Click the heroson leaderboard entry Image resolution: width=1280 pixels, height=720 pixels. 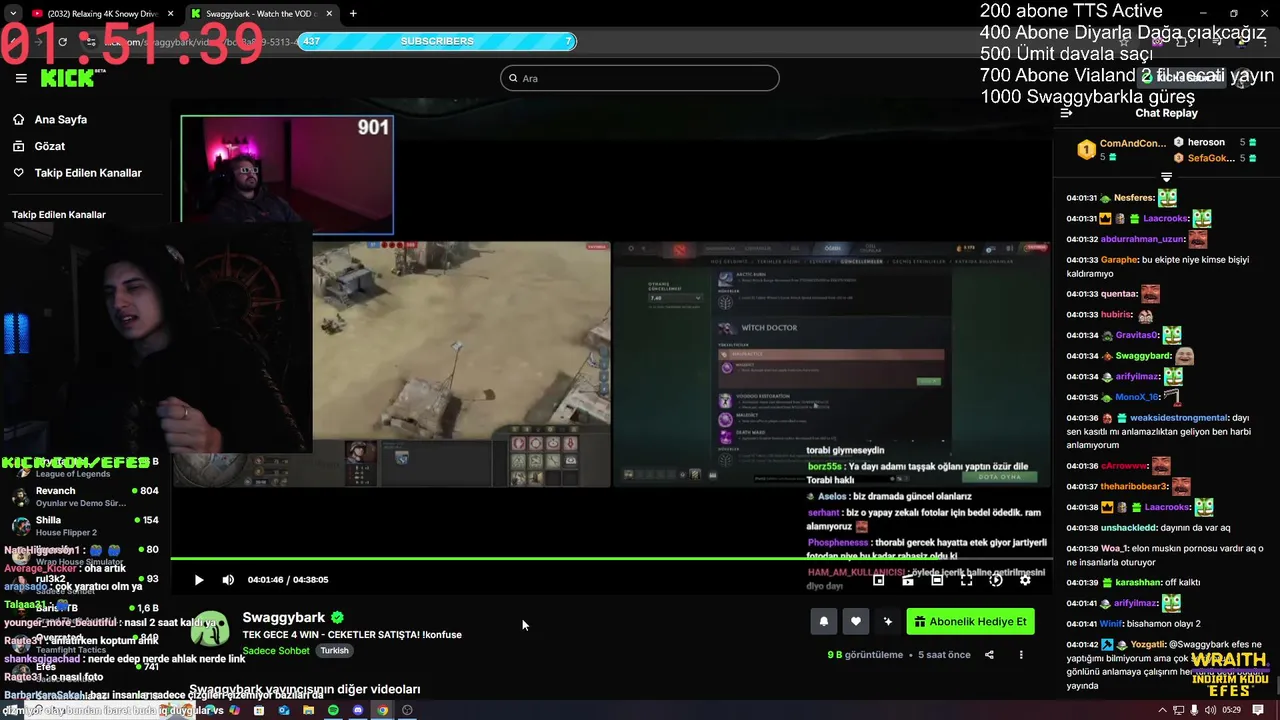pyautogui.click(x=1214, y=143)
